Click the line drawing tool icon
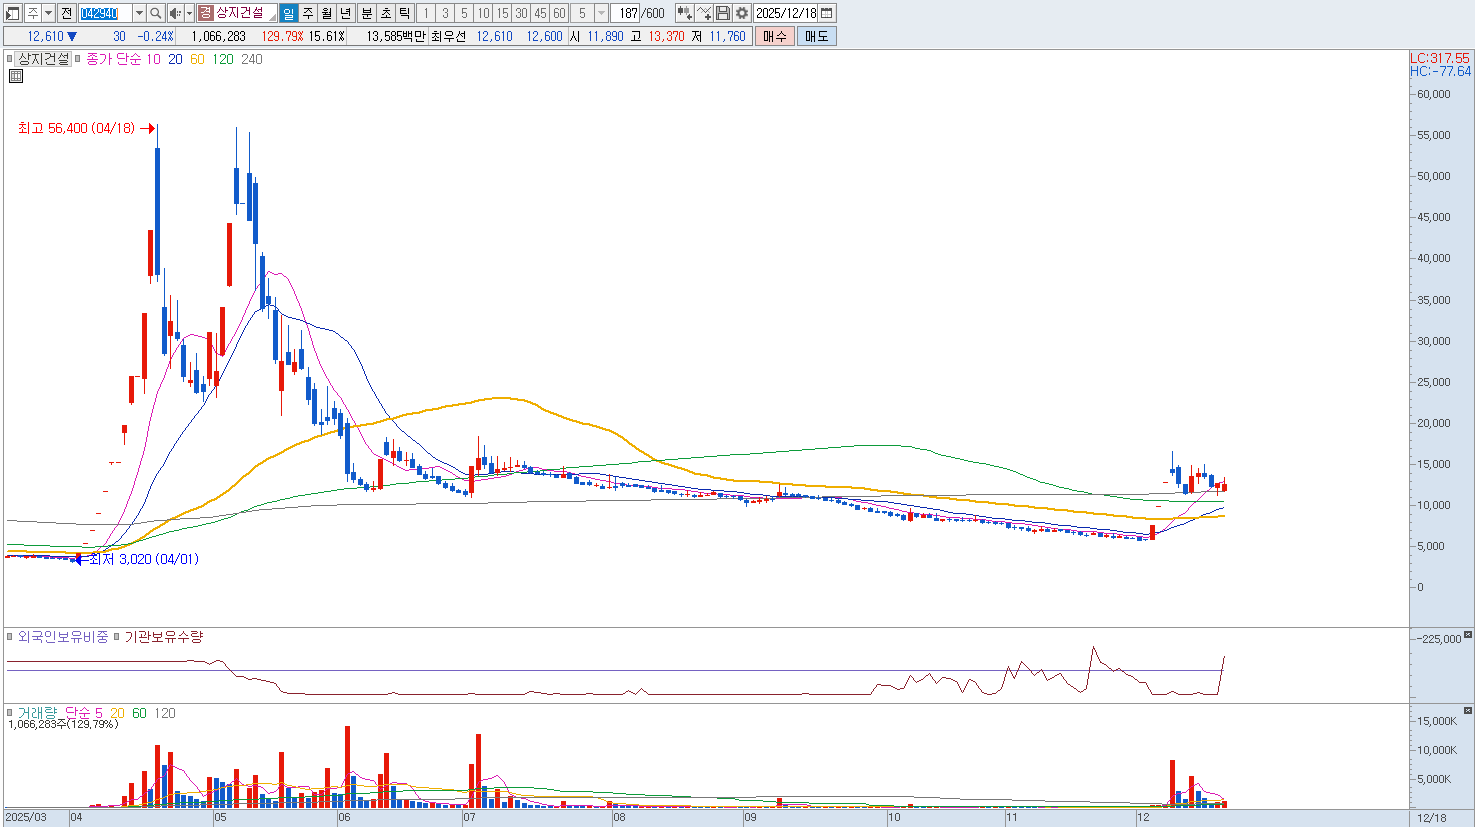 [704, 13]
